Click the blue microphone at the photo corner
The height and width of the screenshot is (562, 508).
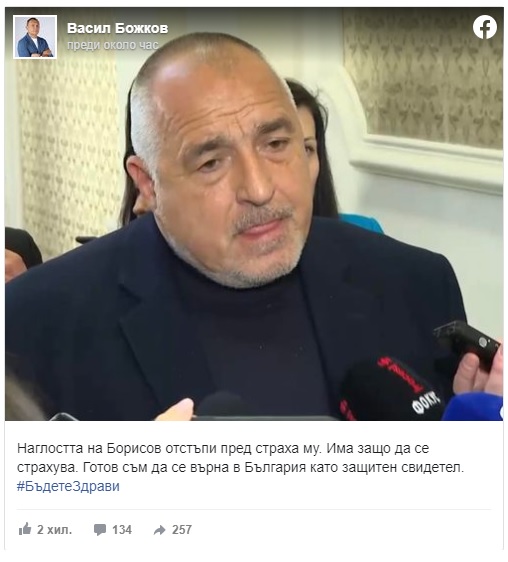click(x=473, y=407)
